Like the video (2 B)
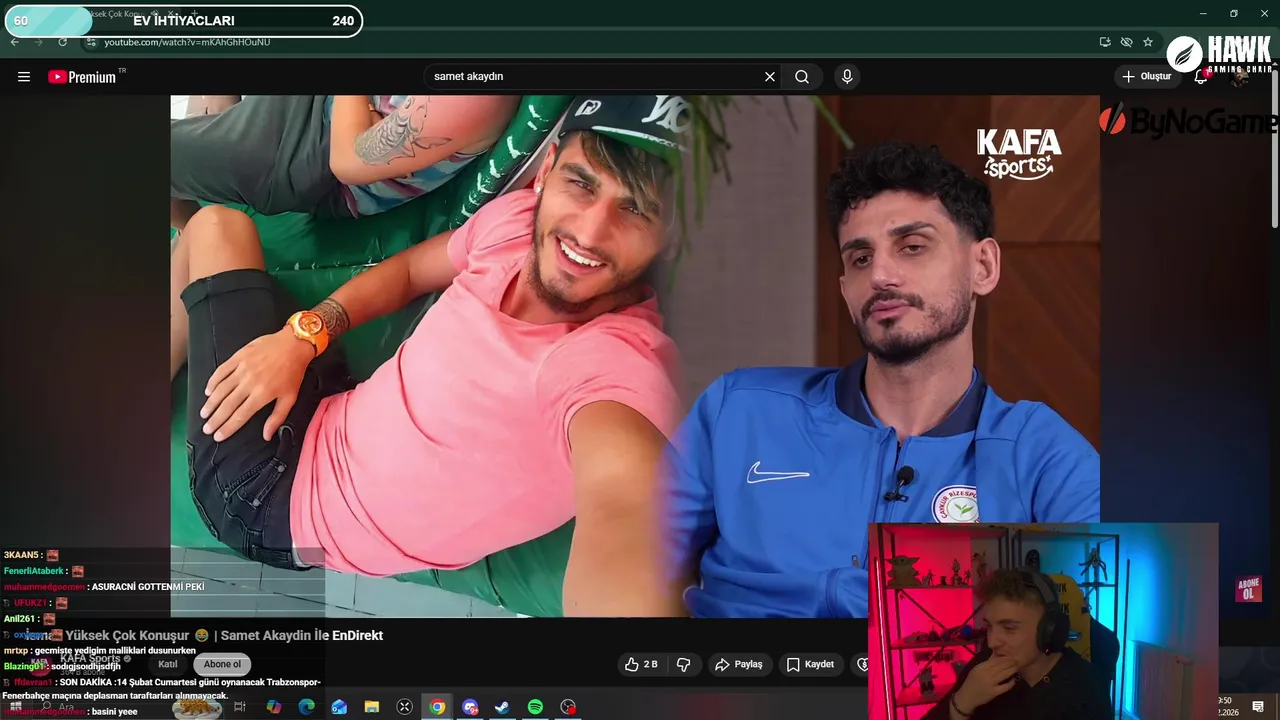This screenshot has width=1280, height=720. [641, 664]
